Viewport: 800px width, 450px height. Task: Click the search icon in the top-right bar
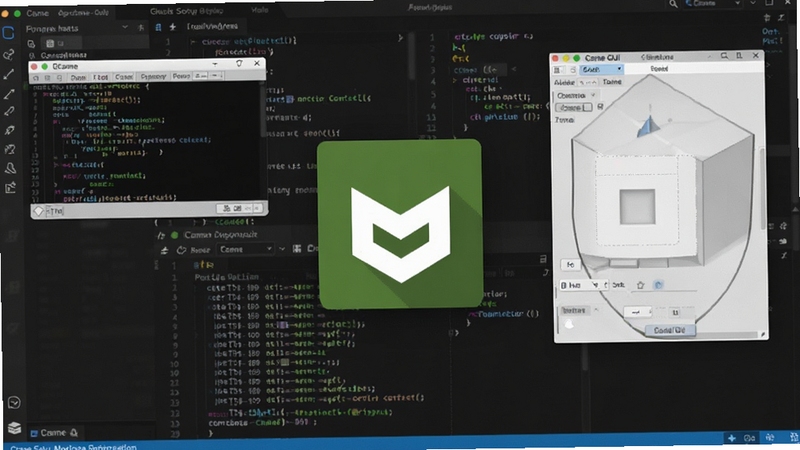click(x=673, y=4)
